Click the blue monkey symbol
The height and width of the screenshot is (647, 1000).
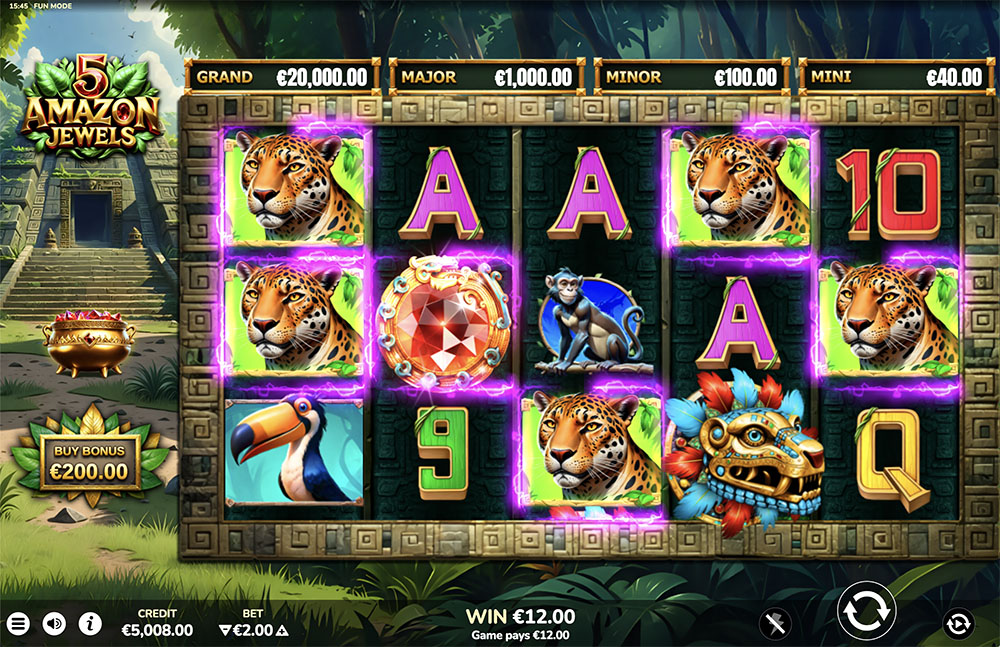[591, 321]
